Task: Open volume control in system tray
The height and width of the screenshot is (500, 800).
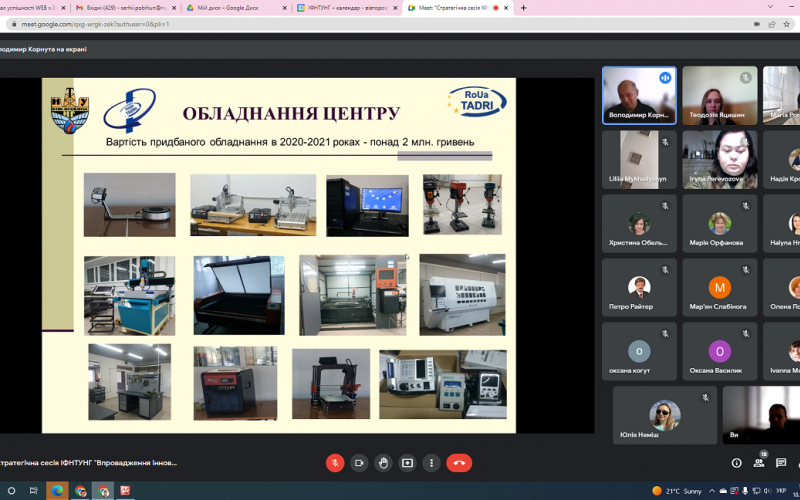Action: (x=766, y=491)
